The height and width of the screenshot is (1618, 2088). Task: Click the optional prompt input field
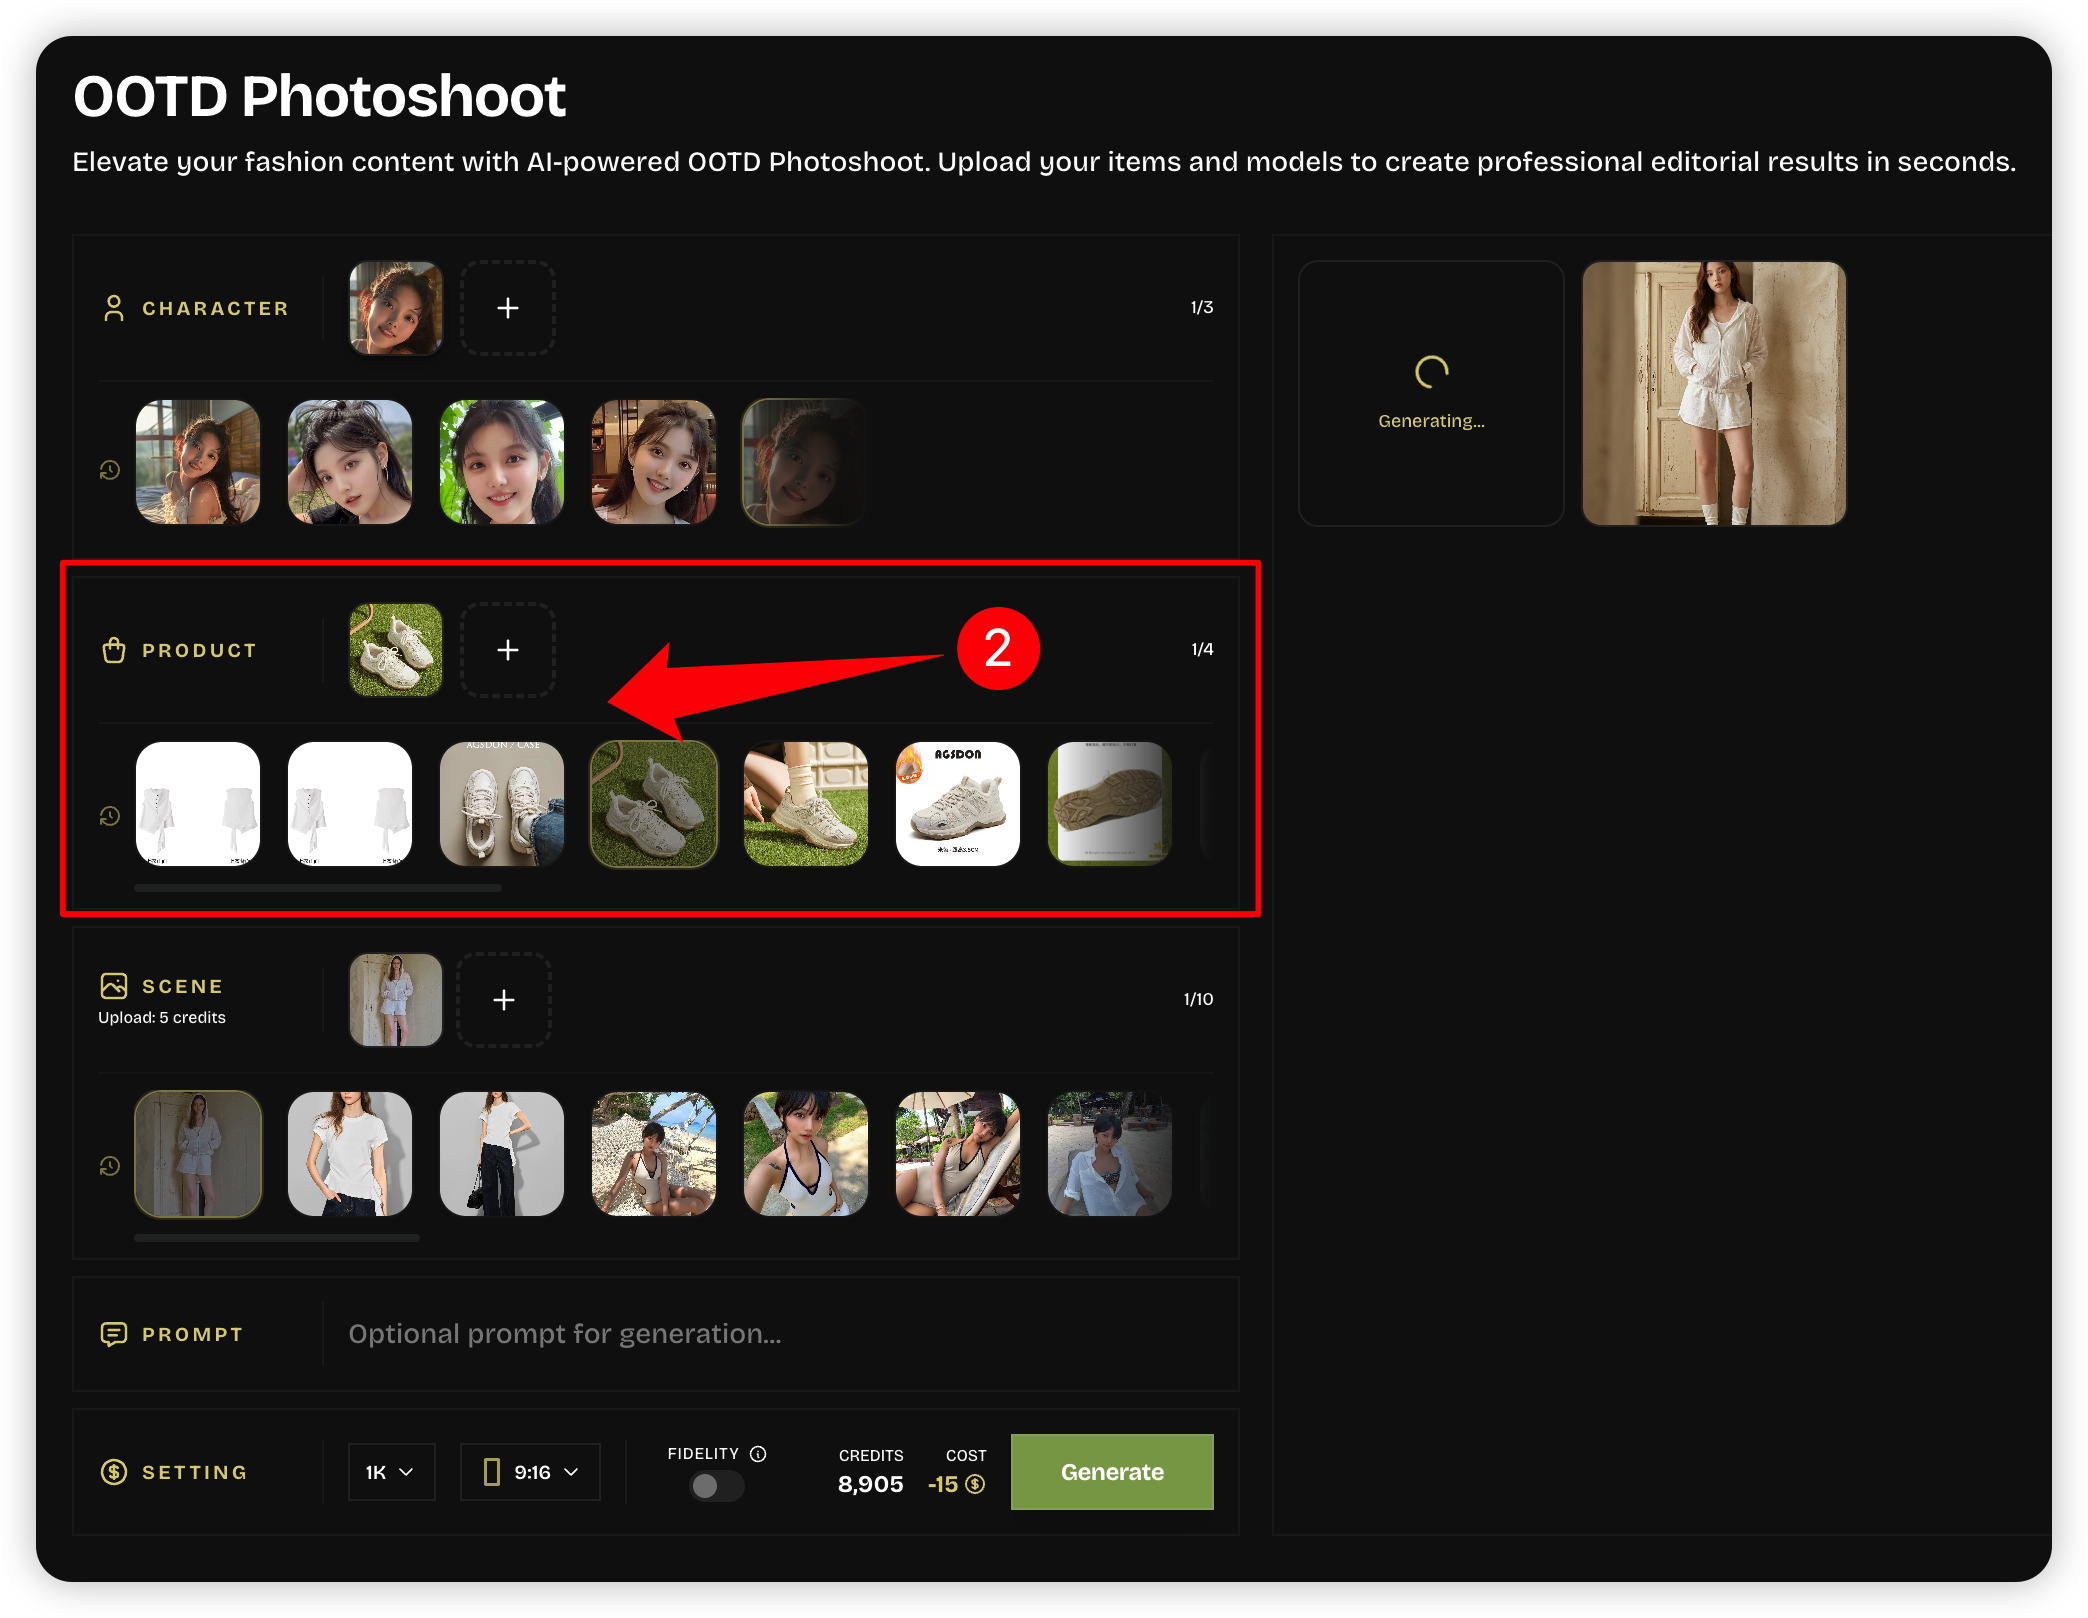pos(780,1334)
